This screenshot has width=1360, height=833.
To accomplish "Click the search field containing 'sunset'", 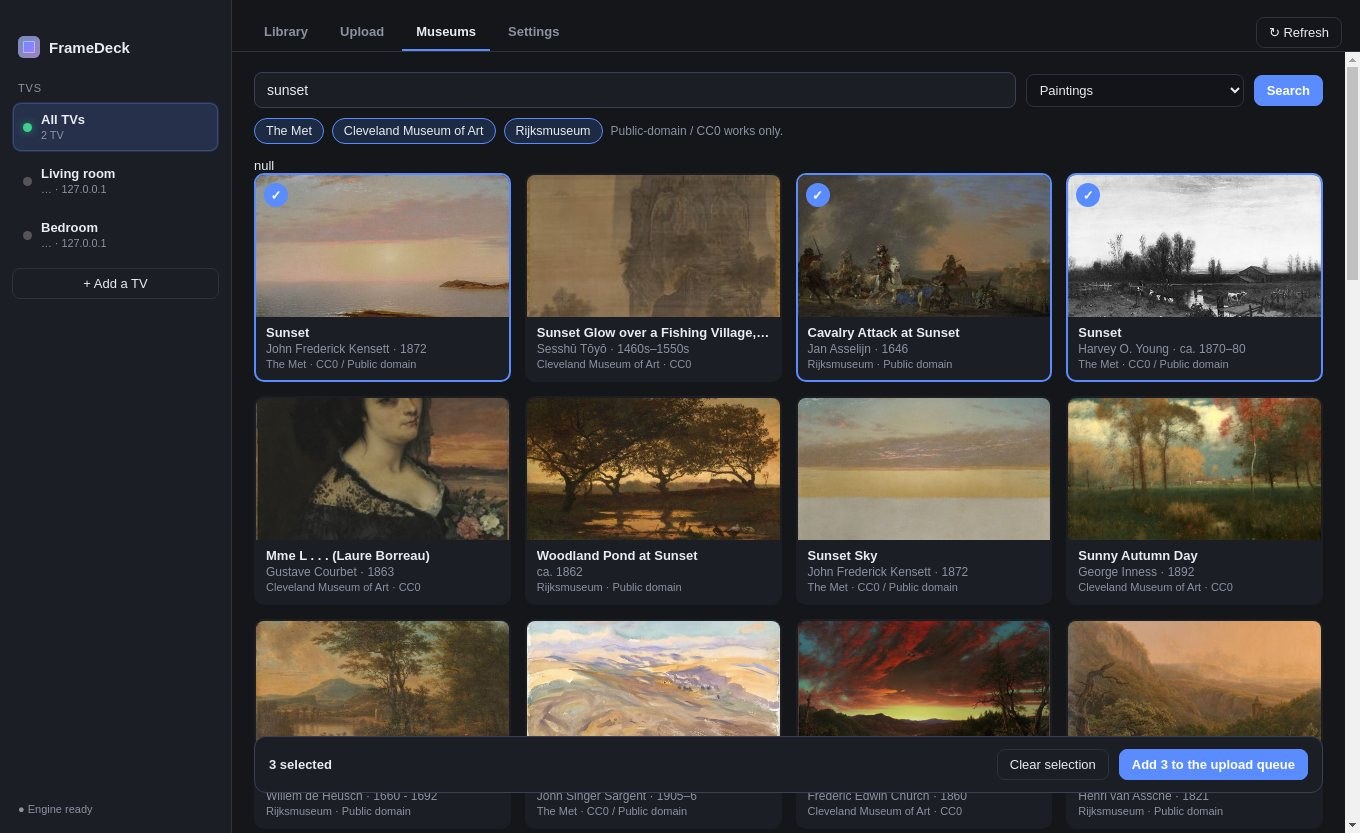I will click(634, 90).
